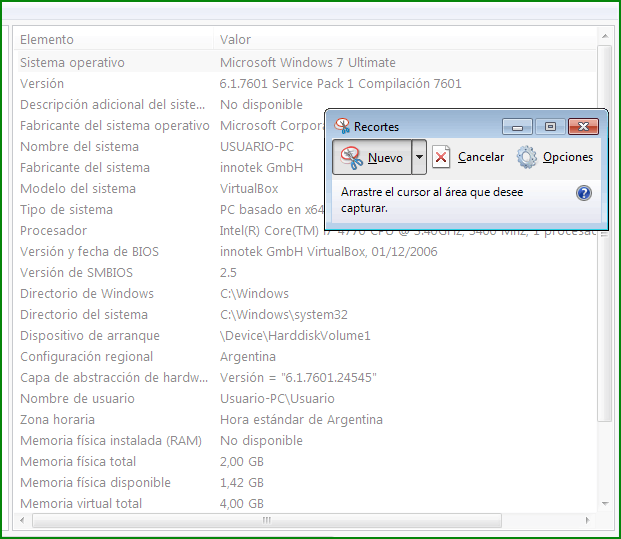Click the vertical scrollbar up arrow
Image resolution: width=621 pixels, height=539 pixels.
point(605,36)
